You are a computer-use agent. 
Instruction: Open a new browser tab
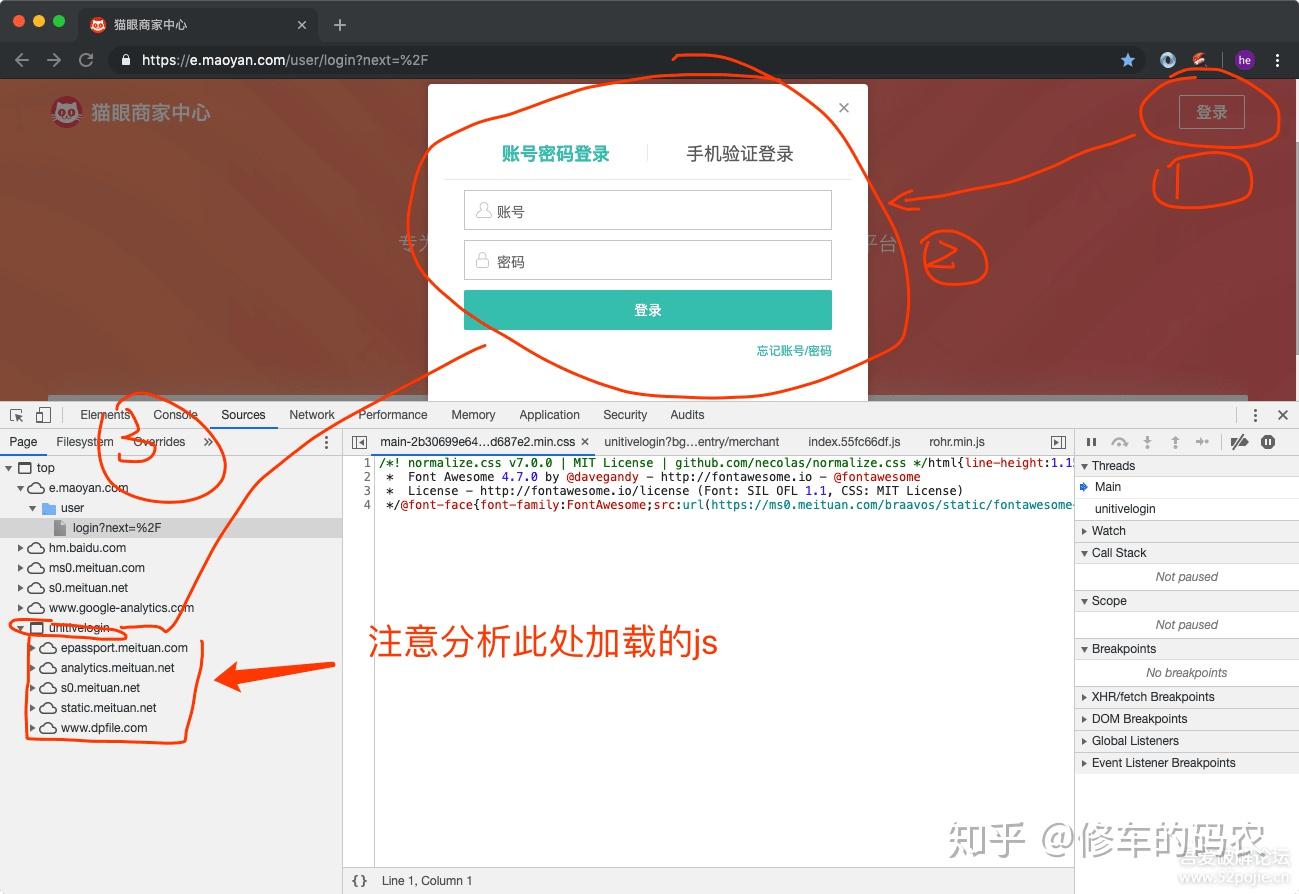coord(340,25)
